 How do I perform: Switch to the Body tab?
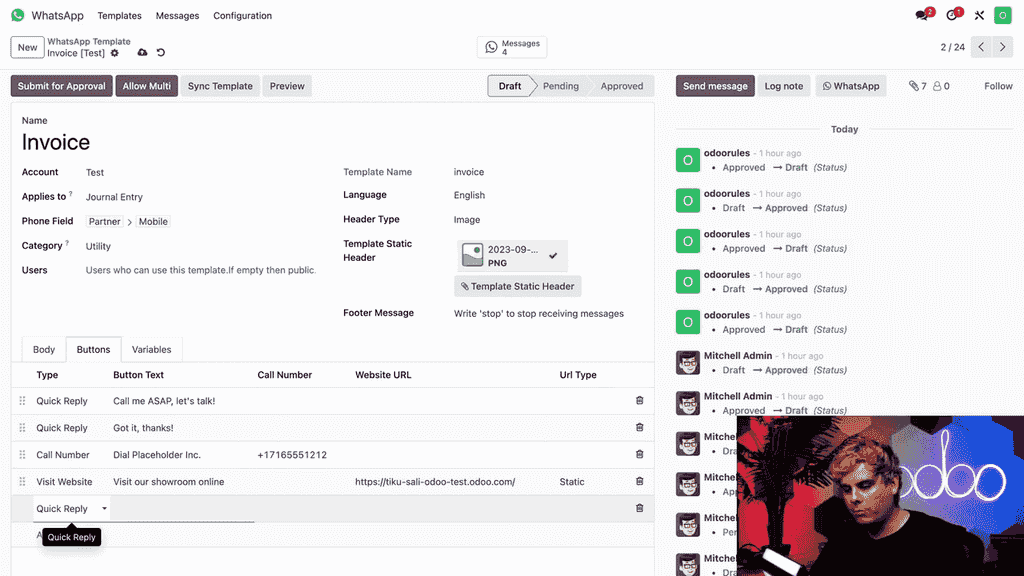point(44,350)
